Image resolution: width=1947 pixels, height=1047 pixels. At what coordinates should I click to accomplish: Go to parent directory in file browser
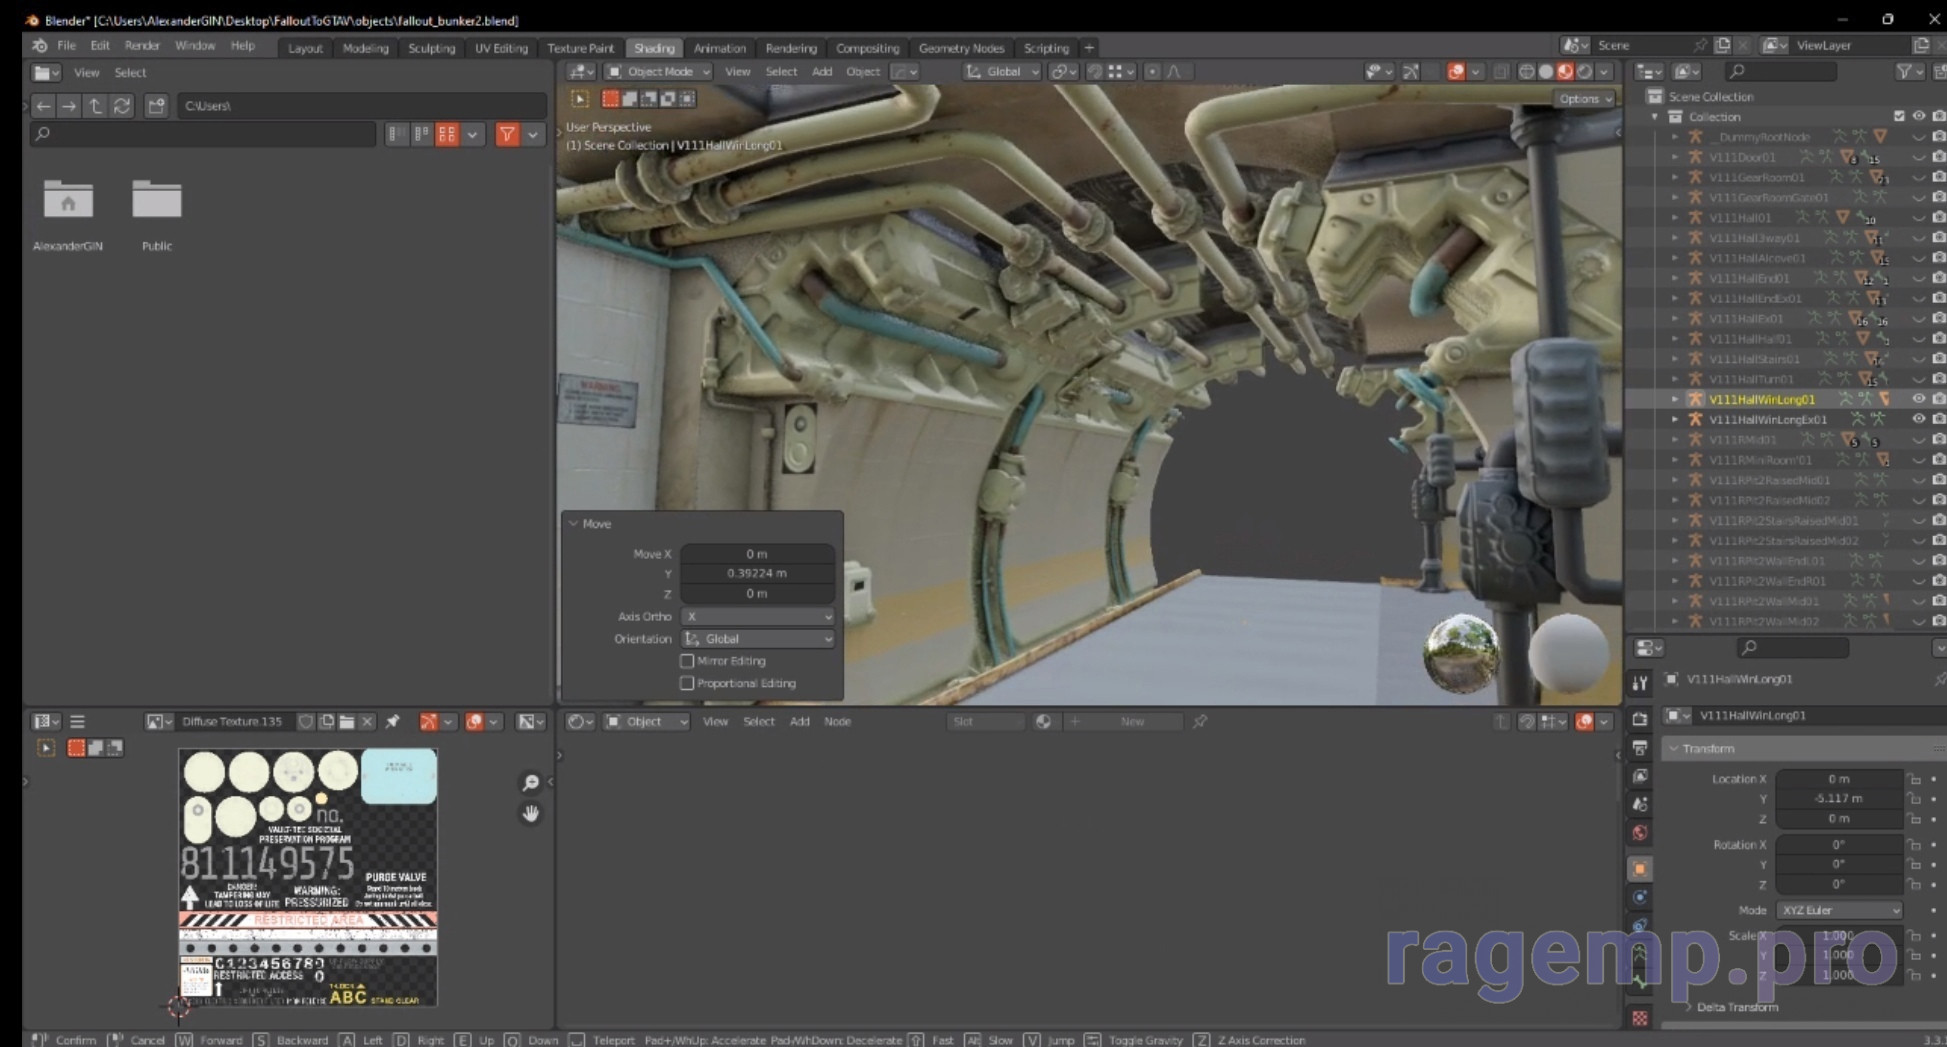pyautogui.click(x=95, y=105)
